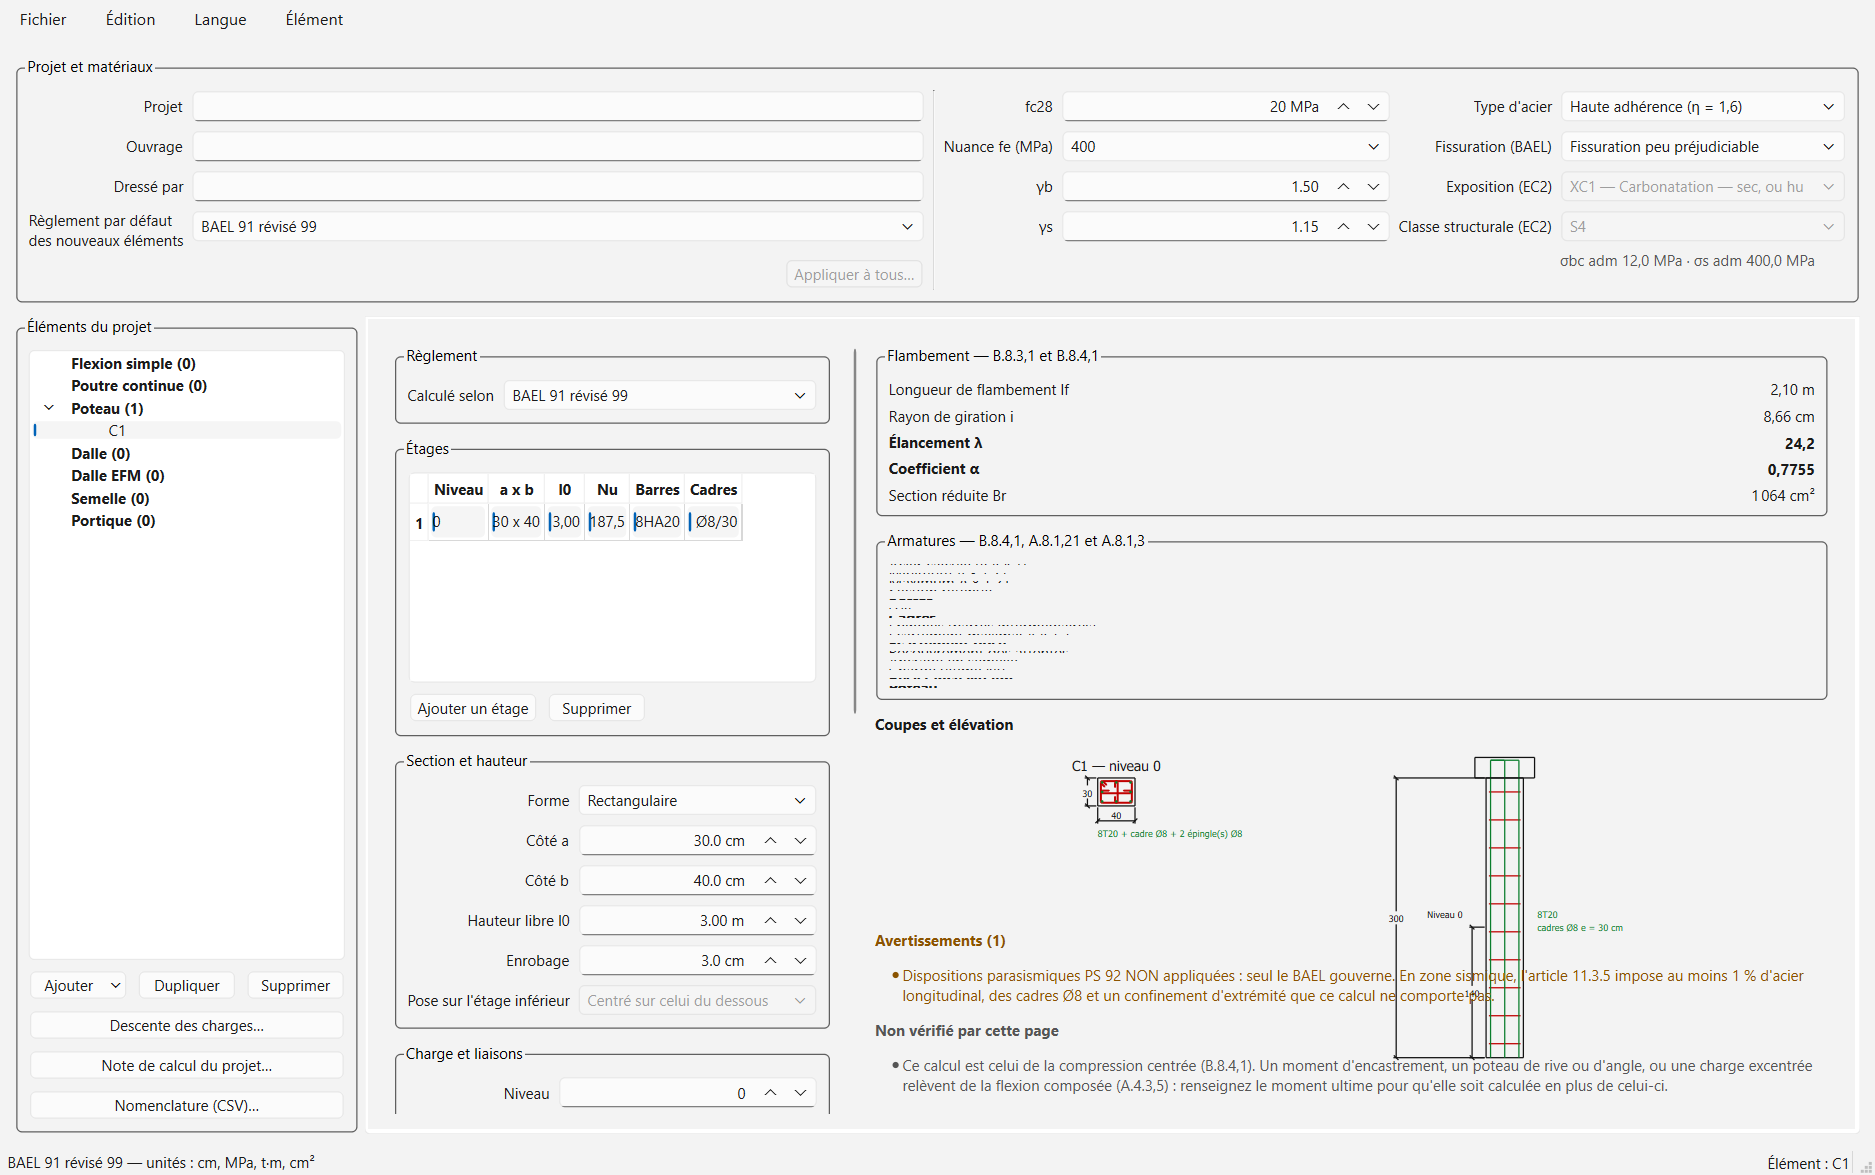
Task: Open the Nuance fe (MPa) dropdown
Action: pyautogui.click(x=1225, y=146)
